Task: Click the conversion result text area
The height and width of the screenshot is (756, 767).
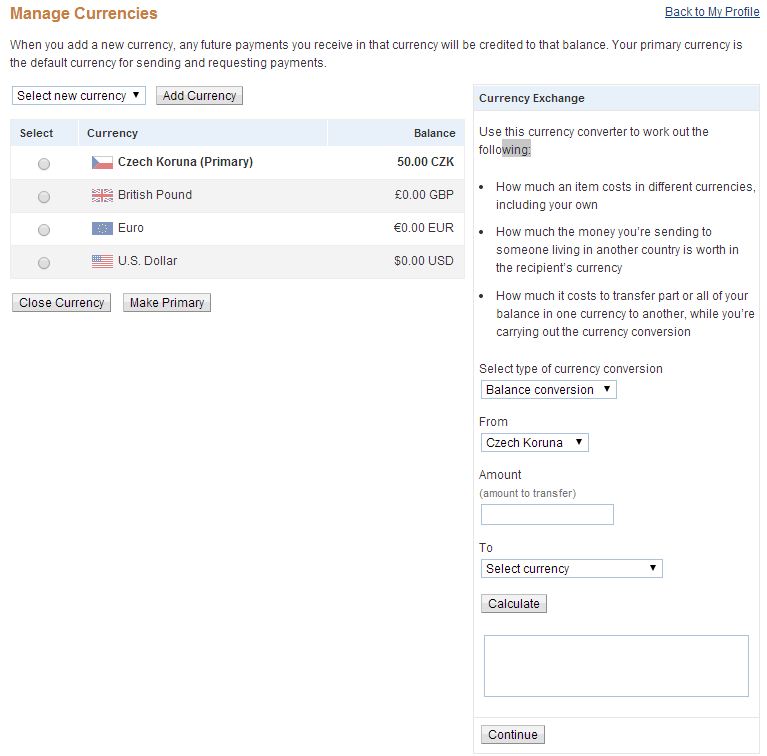Action: coord(616,666)
